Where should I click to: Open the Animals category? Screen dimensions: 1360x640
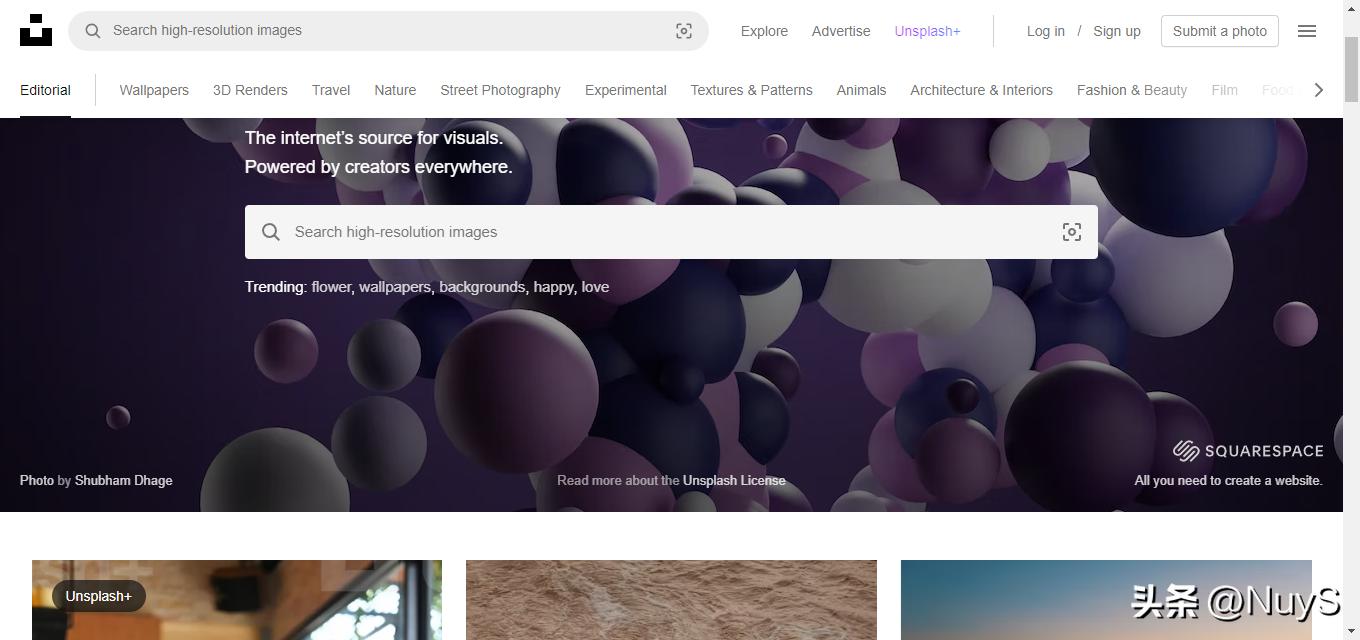[x=861, y=90]
